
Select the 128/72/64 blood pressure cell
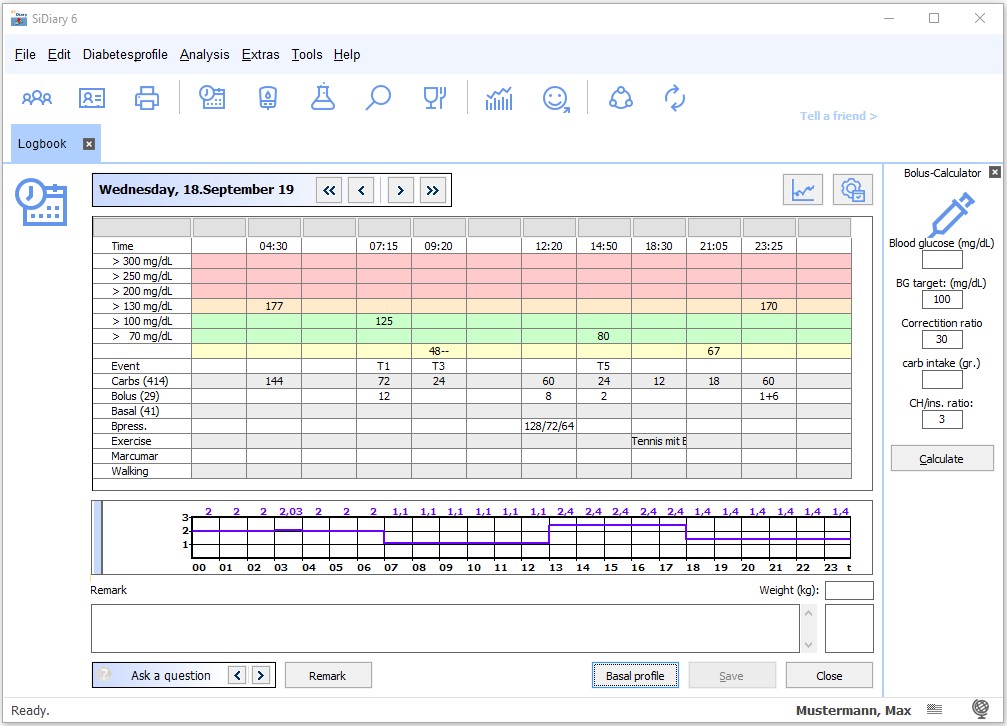click(549, 426)
